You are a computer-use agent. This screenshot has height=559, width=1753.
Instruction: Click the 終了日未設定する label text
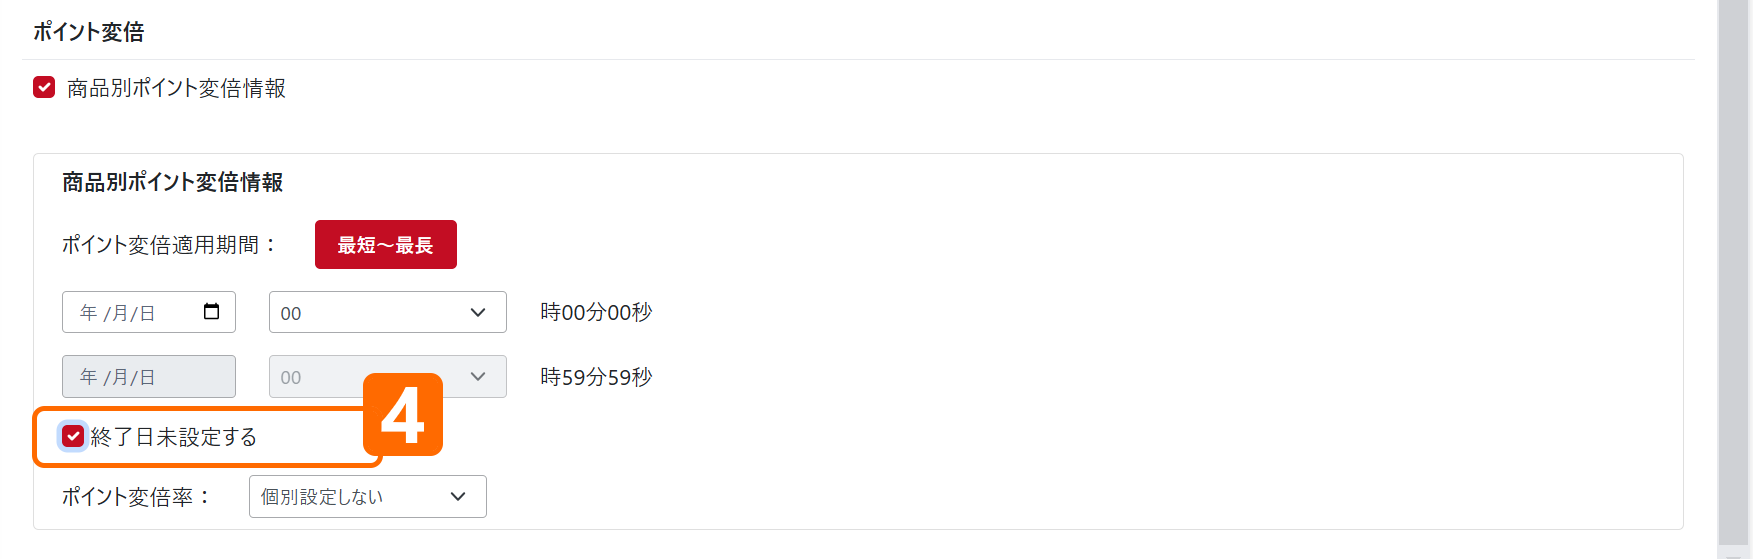coord(174,437)
